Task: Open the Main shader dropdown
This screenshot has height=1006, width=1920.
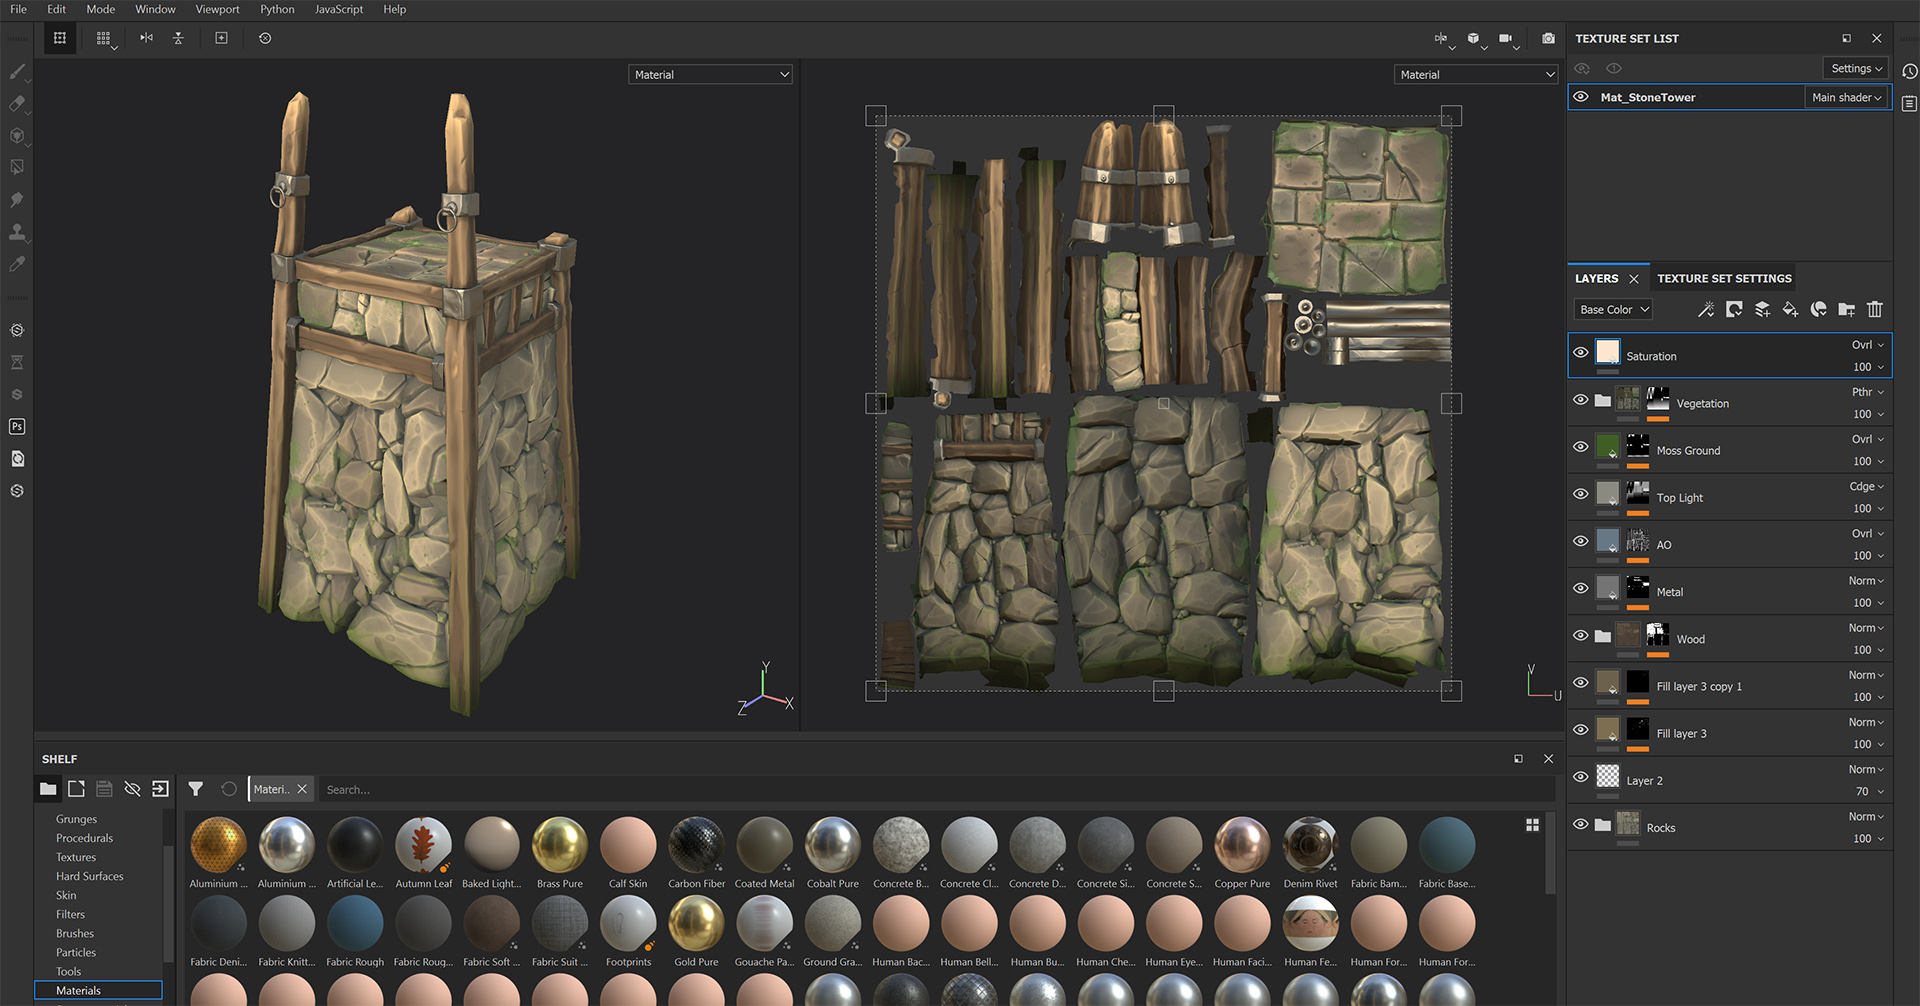Action: (x=1846, y=97)
